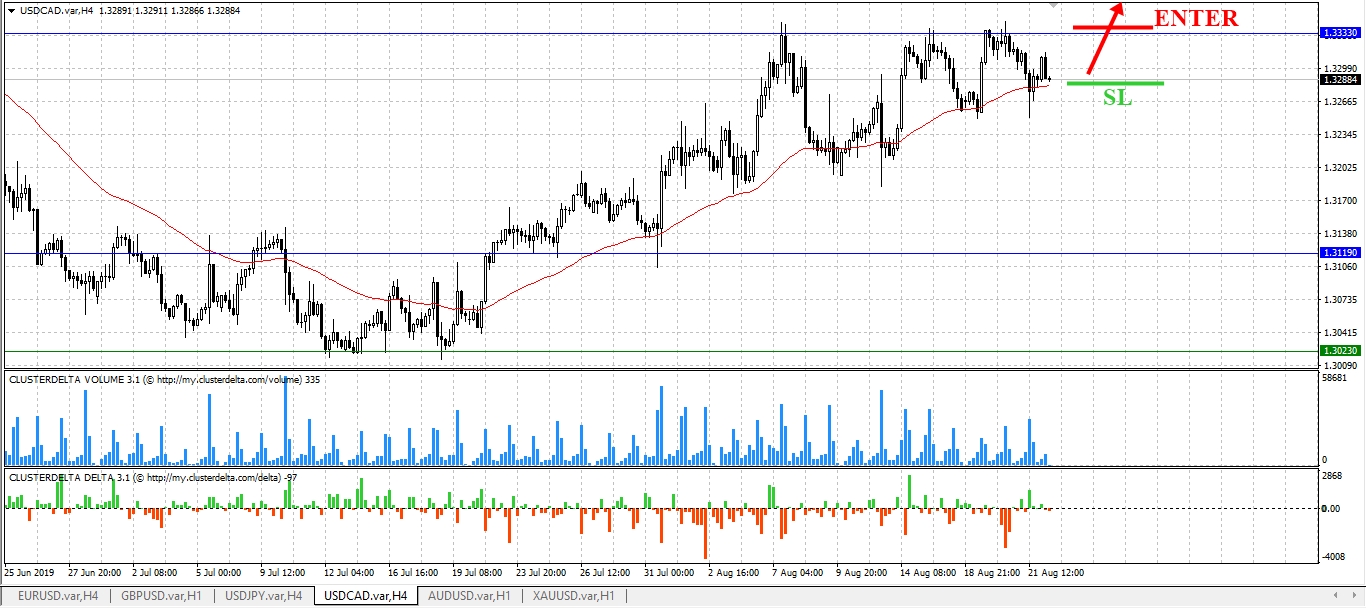Image resolution: width=1366 pixels, height=608 pixels.
Task: Click the one-click trading arrow beside USDCAD.var,H4
Action: (10, 10)
